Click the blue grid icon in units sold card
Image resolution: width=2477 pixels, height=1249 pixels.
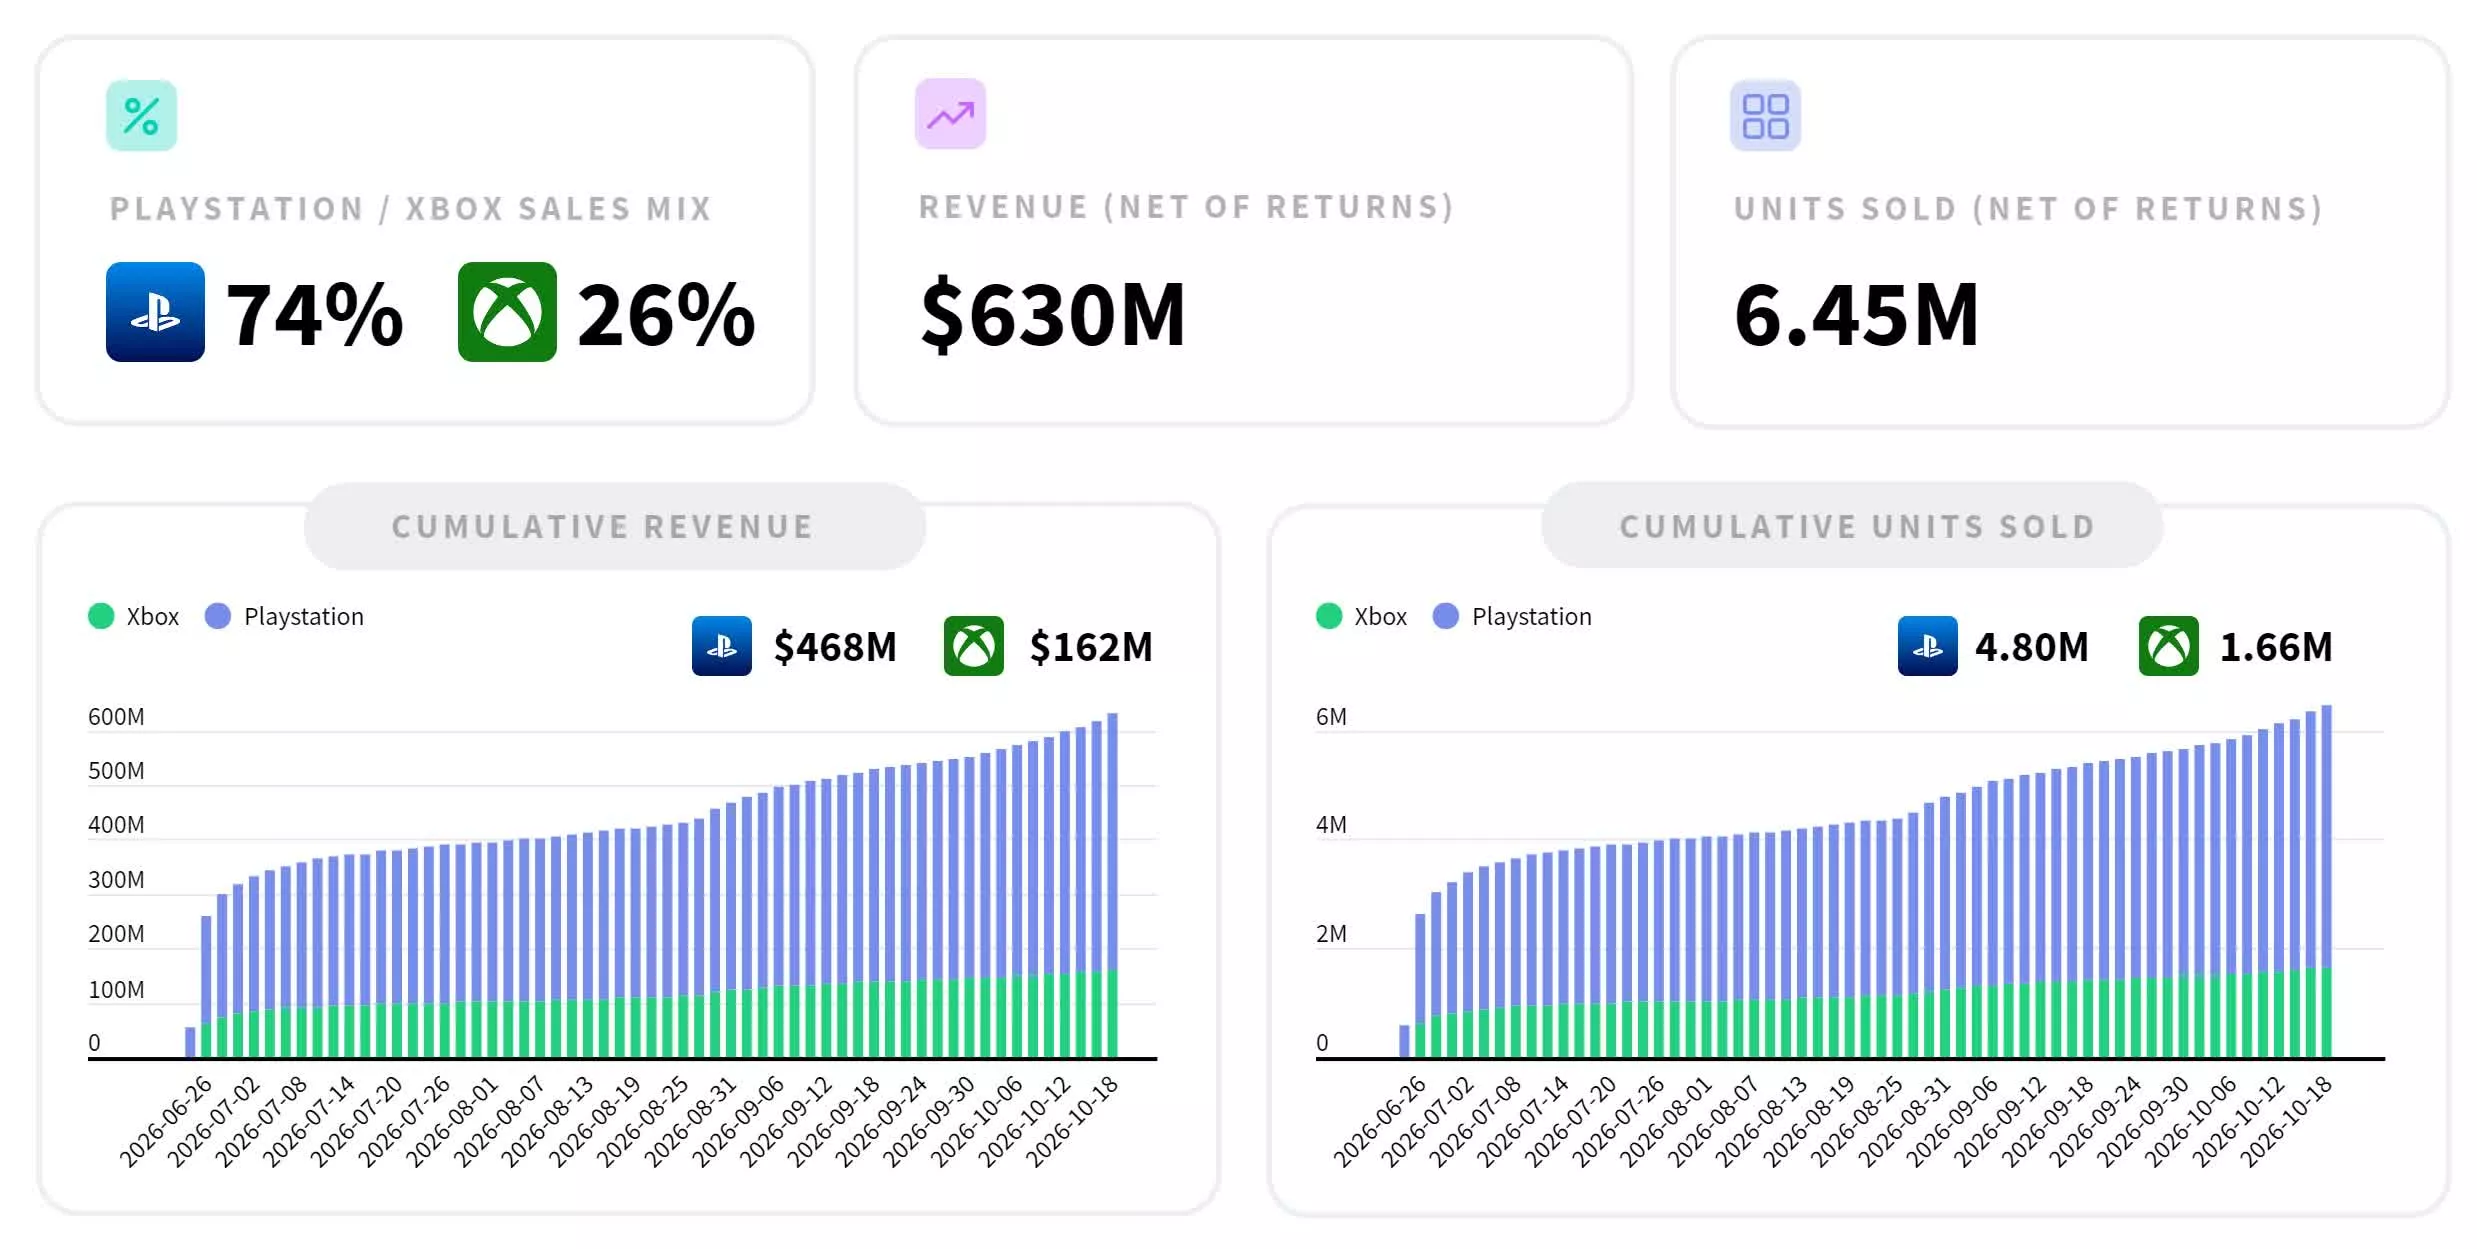[1765, 116]
